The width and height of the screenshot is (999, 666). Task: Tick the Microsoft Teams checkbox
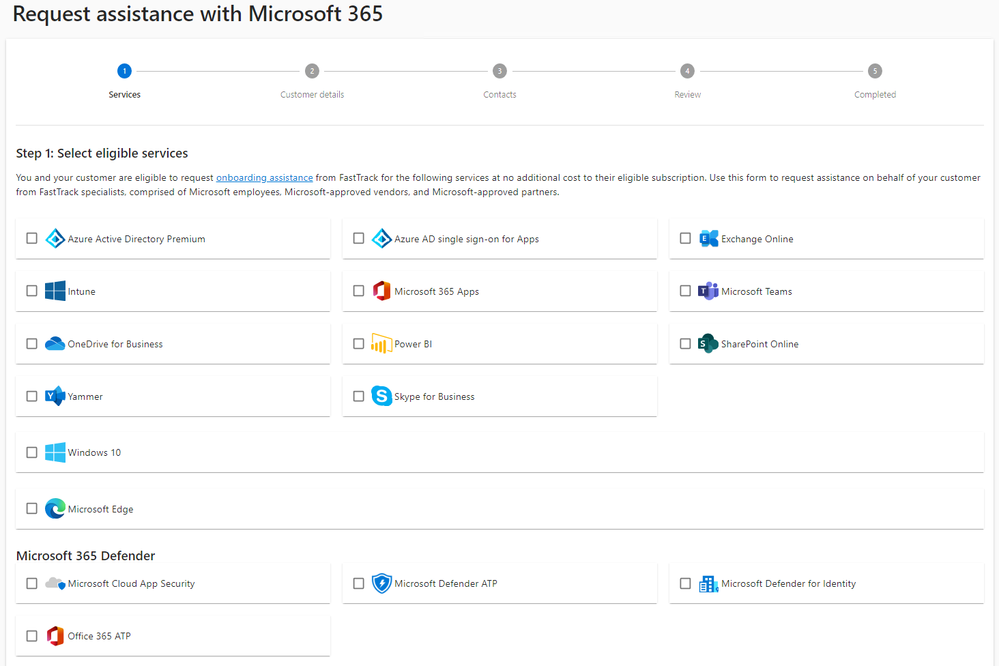686,291
